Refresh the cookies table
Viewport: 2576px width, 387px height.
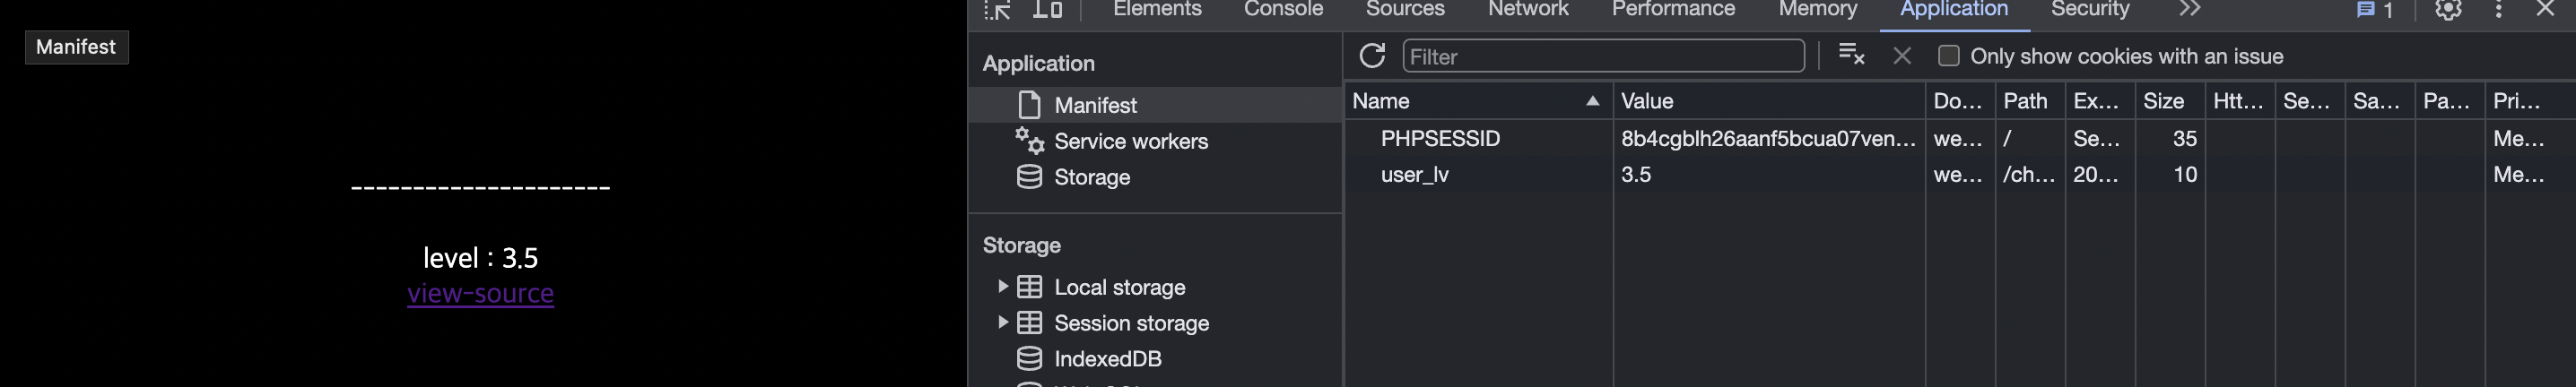pos(1372,55)
